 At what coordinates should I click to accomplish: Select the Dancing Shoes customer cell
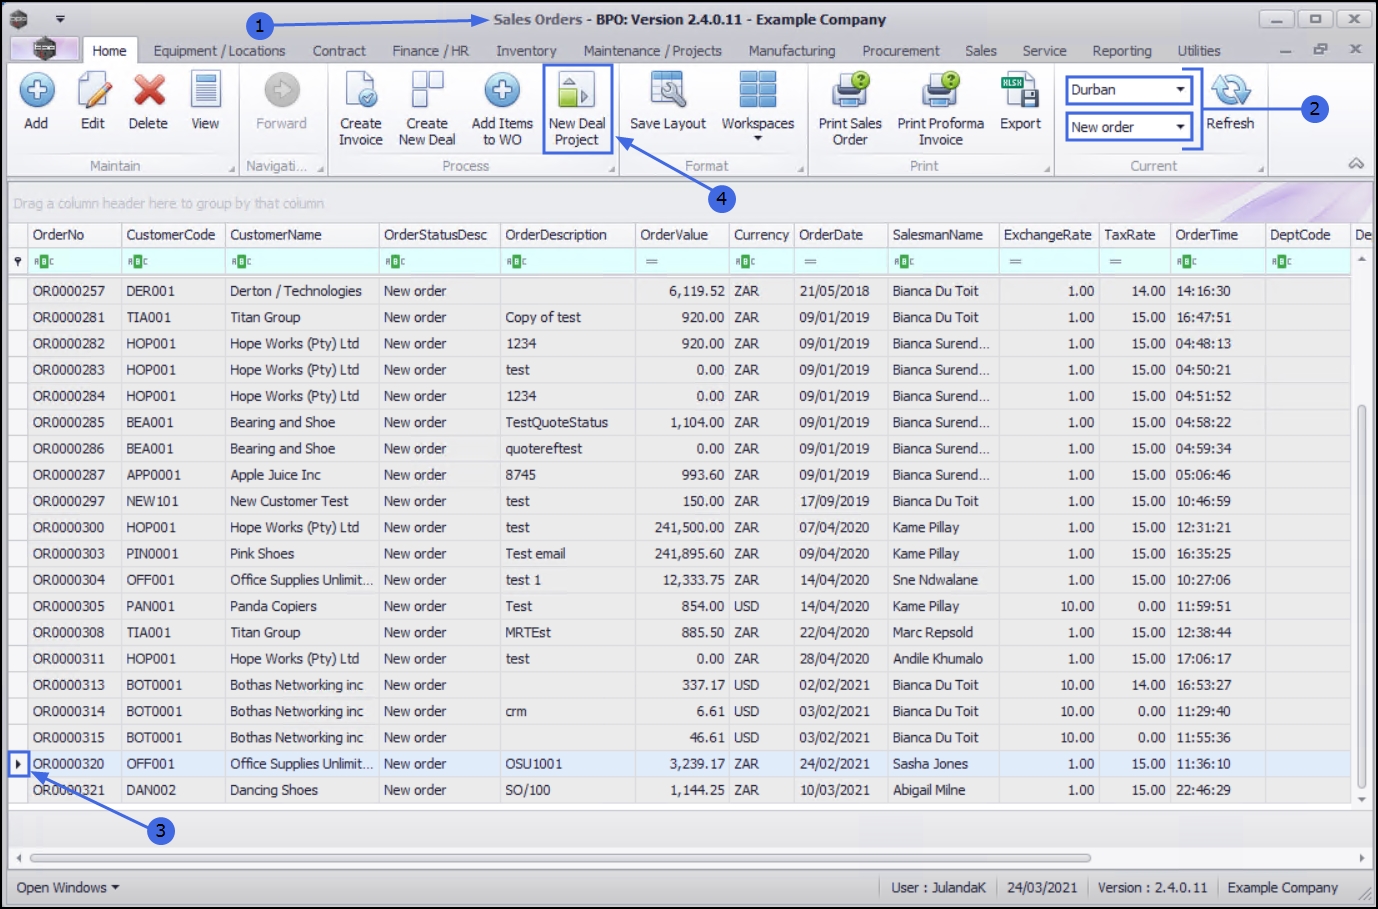click(302, 790)
